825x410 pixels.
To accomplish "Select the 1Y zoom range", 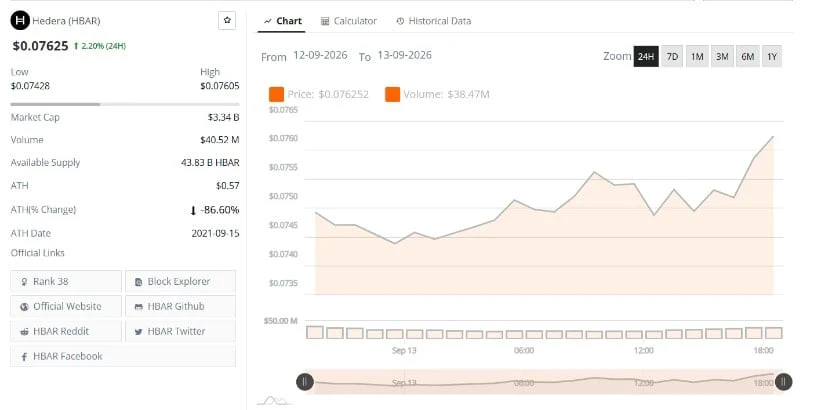I will [771, 56].
